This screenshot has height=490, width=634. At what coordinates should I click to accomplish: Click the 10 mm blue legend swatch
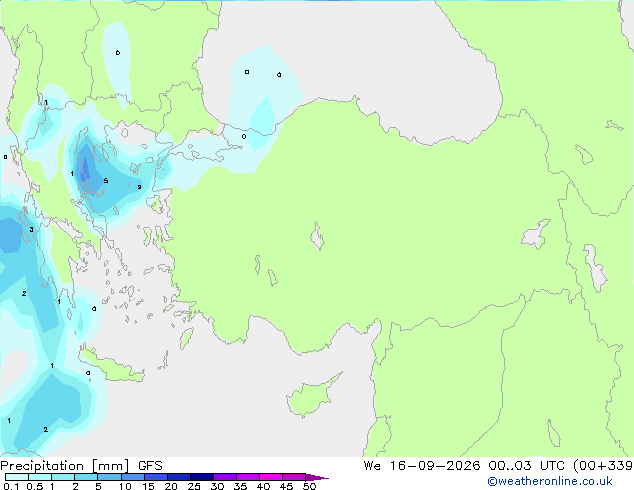[133, 477]
